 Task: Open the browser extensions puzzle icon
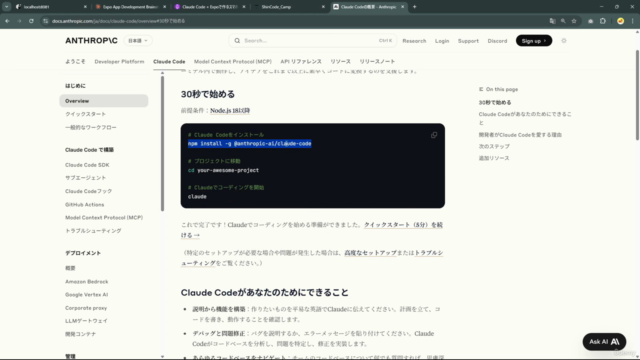pos(603,21)
